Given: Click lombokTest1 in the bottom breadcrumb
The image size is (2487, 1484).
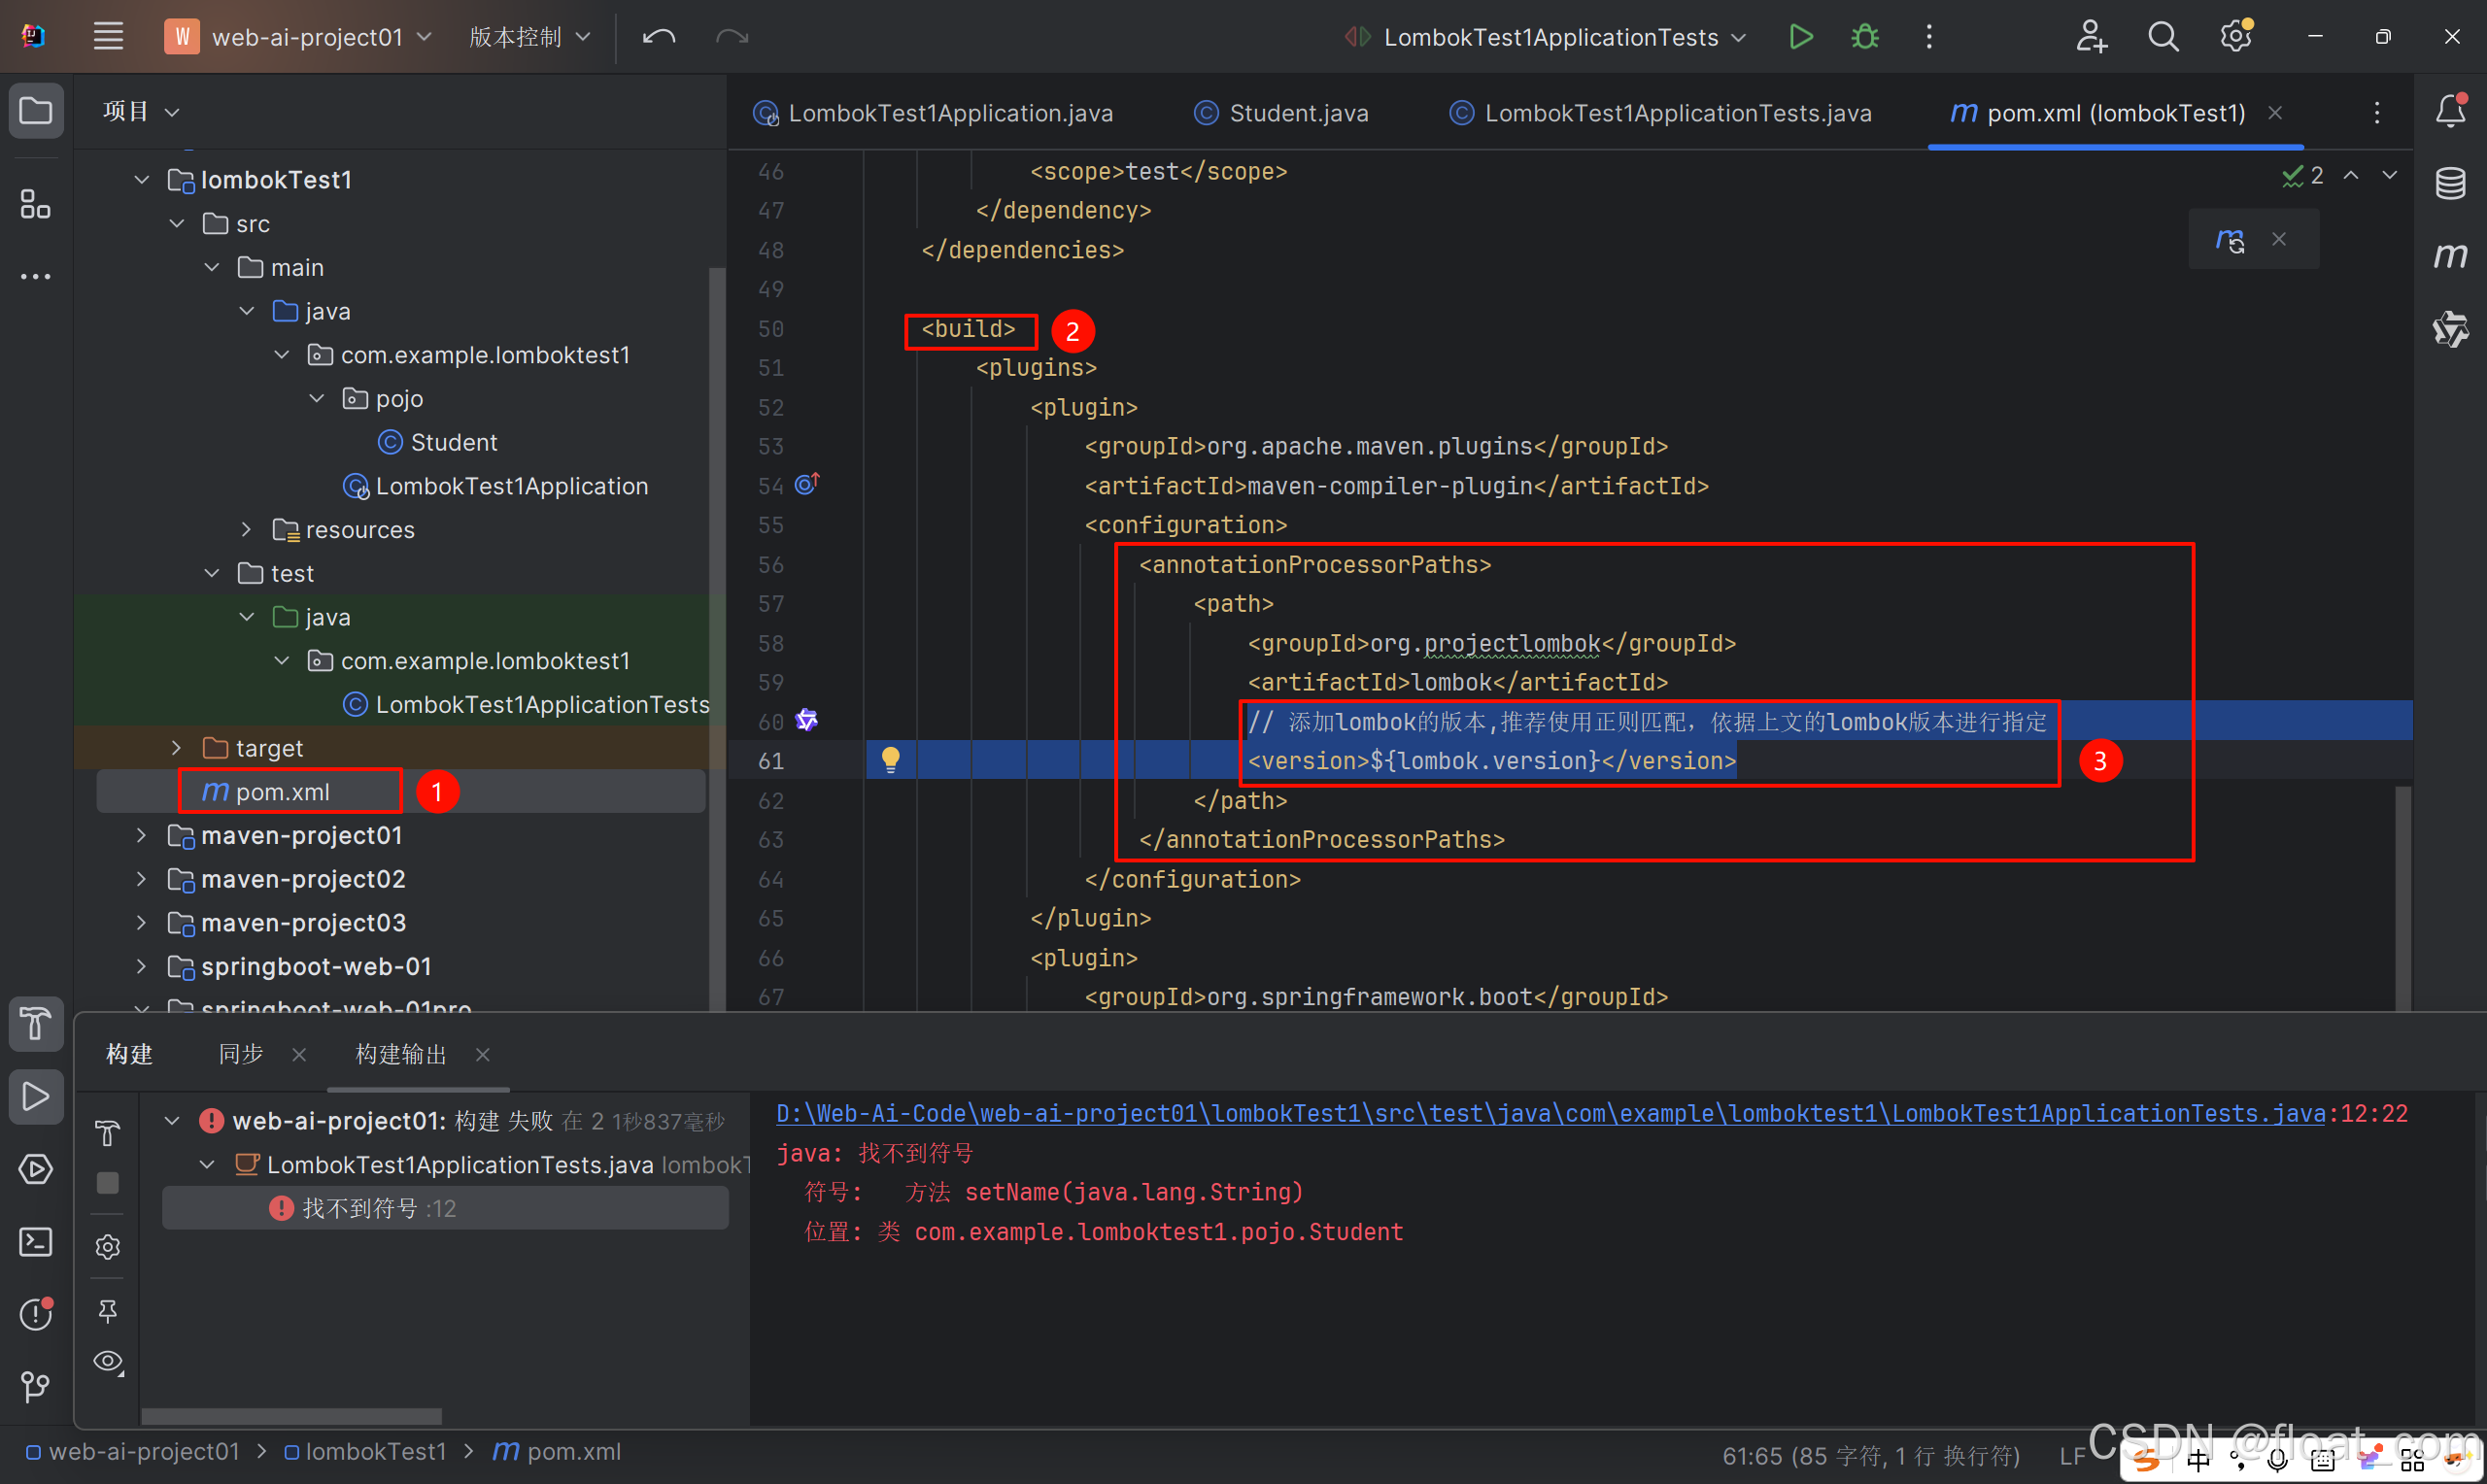Looking at the screenshot, I should click(x=375, y=1451).
